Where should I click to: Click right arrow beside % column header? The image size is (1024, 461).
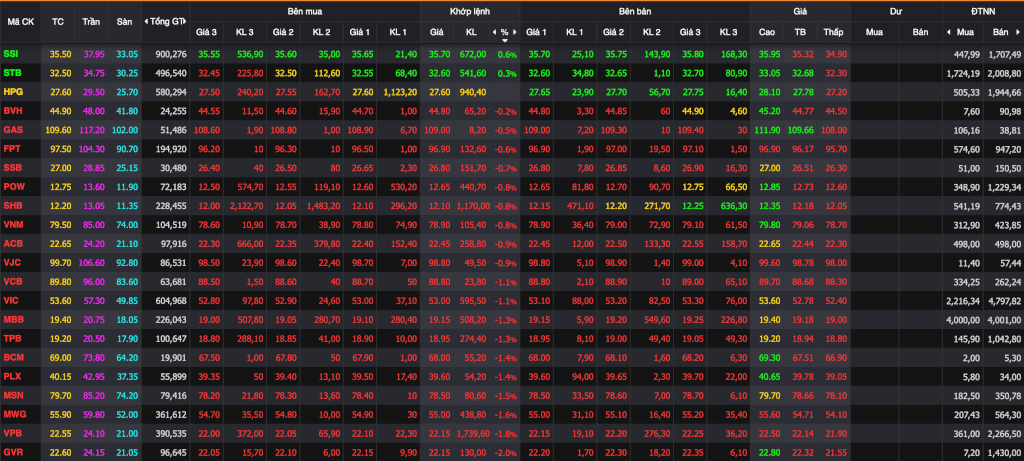515,32
